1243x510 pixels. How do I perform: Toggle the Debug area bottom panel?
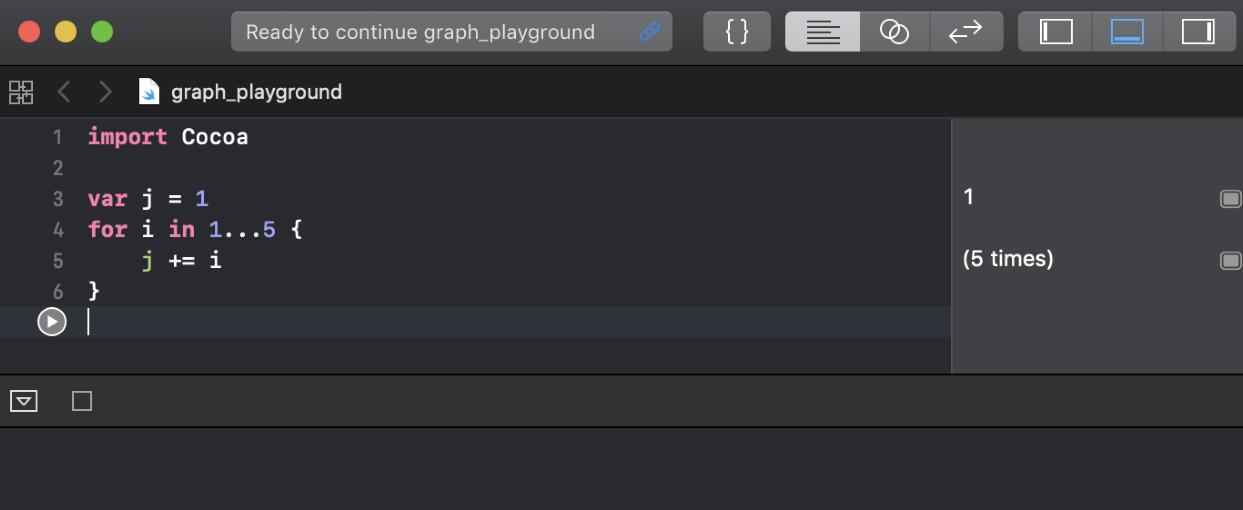(x=1127, y=32)
